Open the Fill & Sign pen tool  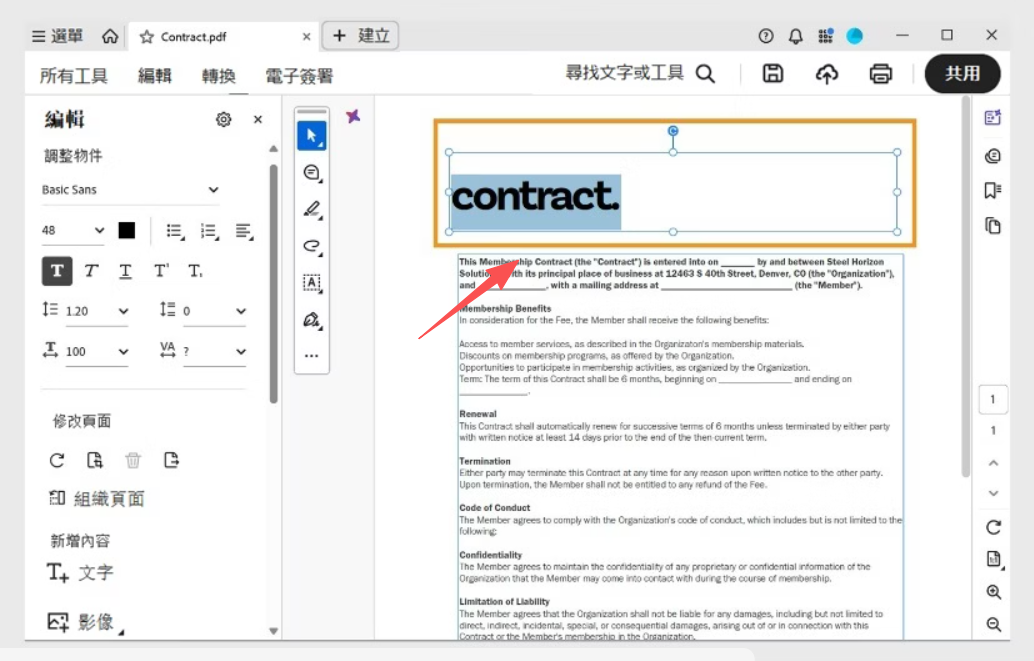click(312, 319)
